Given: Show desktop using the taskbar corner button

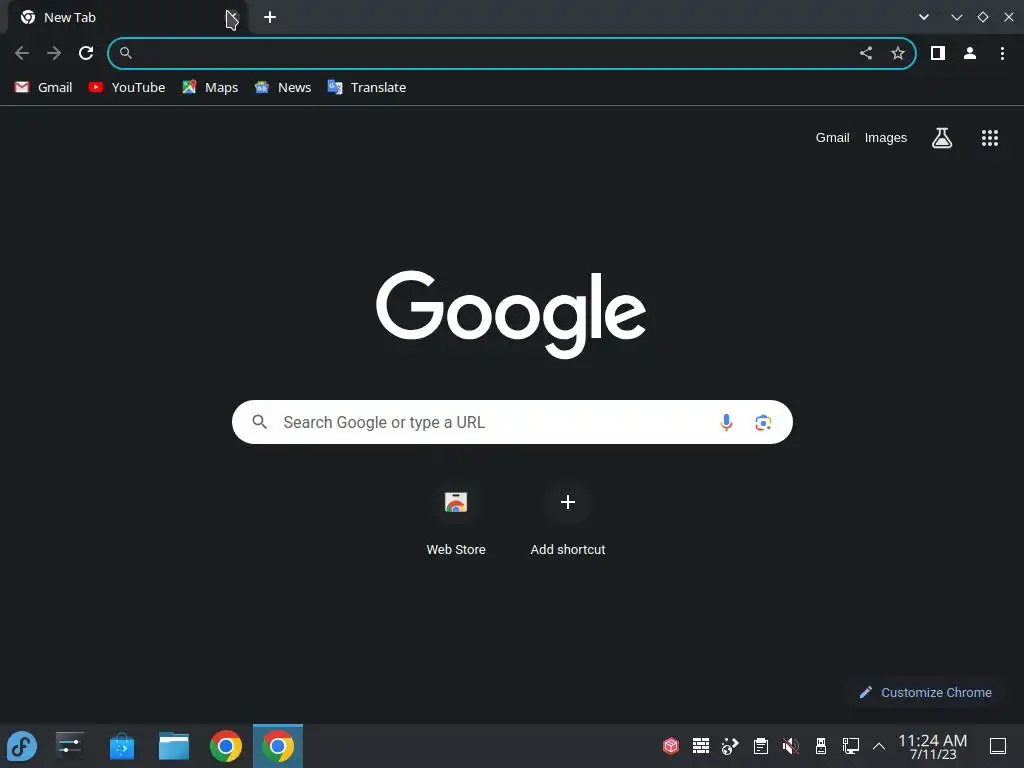Looking at the screenshot, I should coord(998,746).
